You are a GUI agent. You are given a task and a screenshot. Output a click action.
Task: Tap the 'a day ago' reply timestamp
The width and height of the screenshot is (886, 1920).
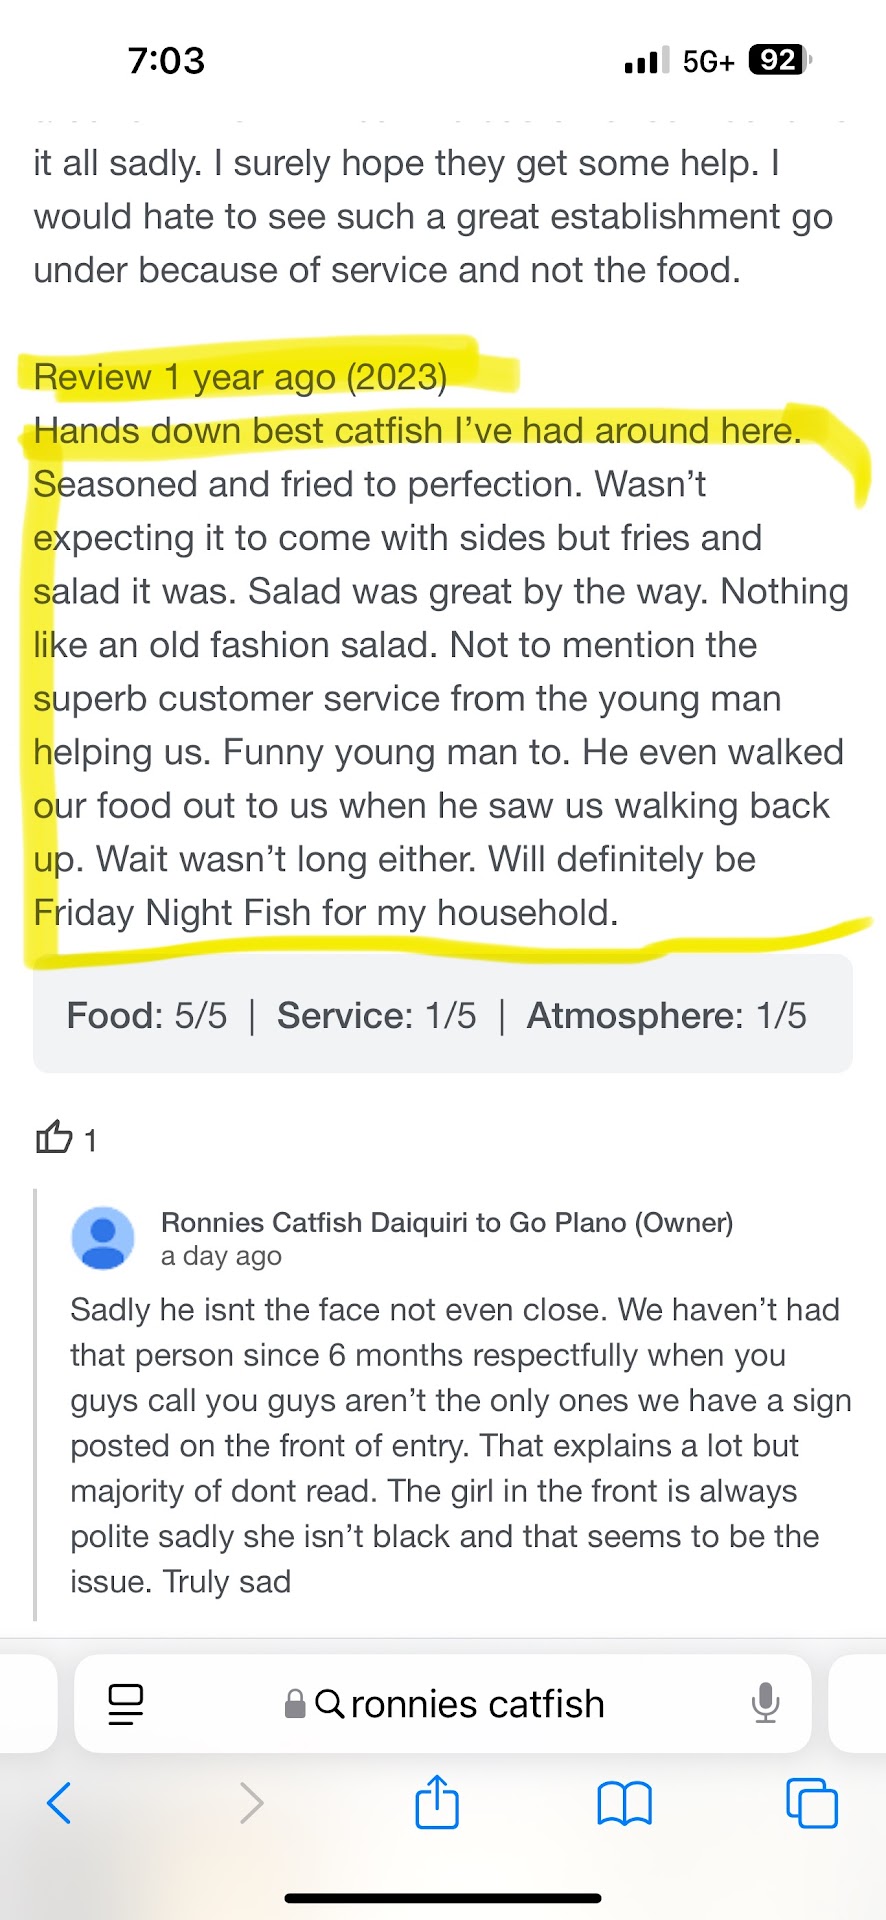pyautogui.click(x=221, y=1256)
